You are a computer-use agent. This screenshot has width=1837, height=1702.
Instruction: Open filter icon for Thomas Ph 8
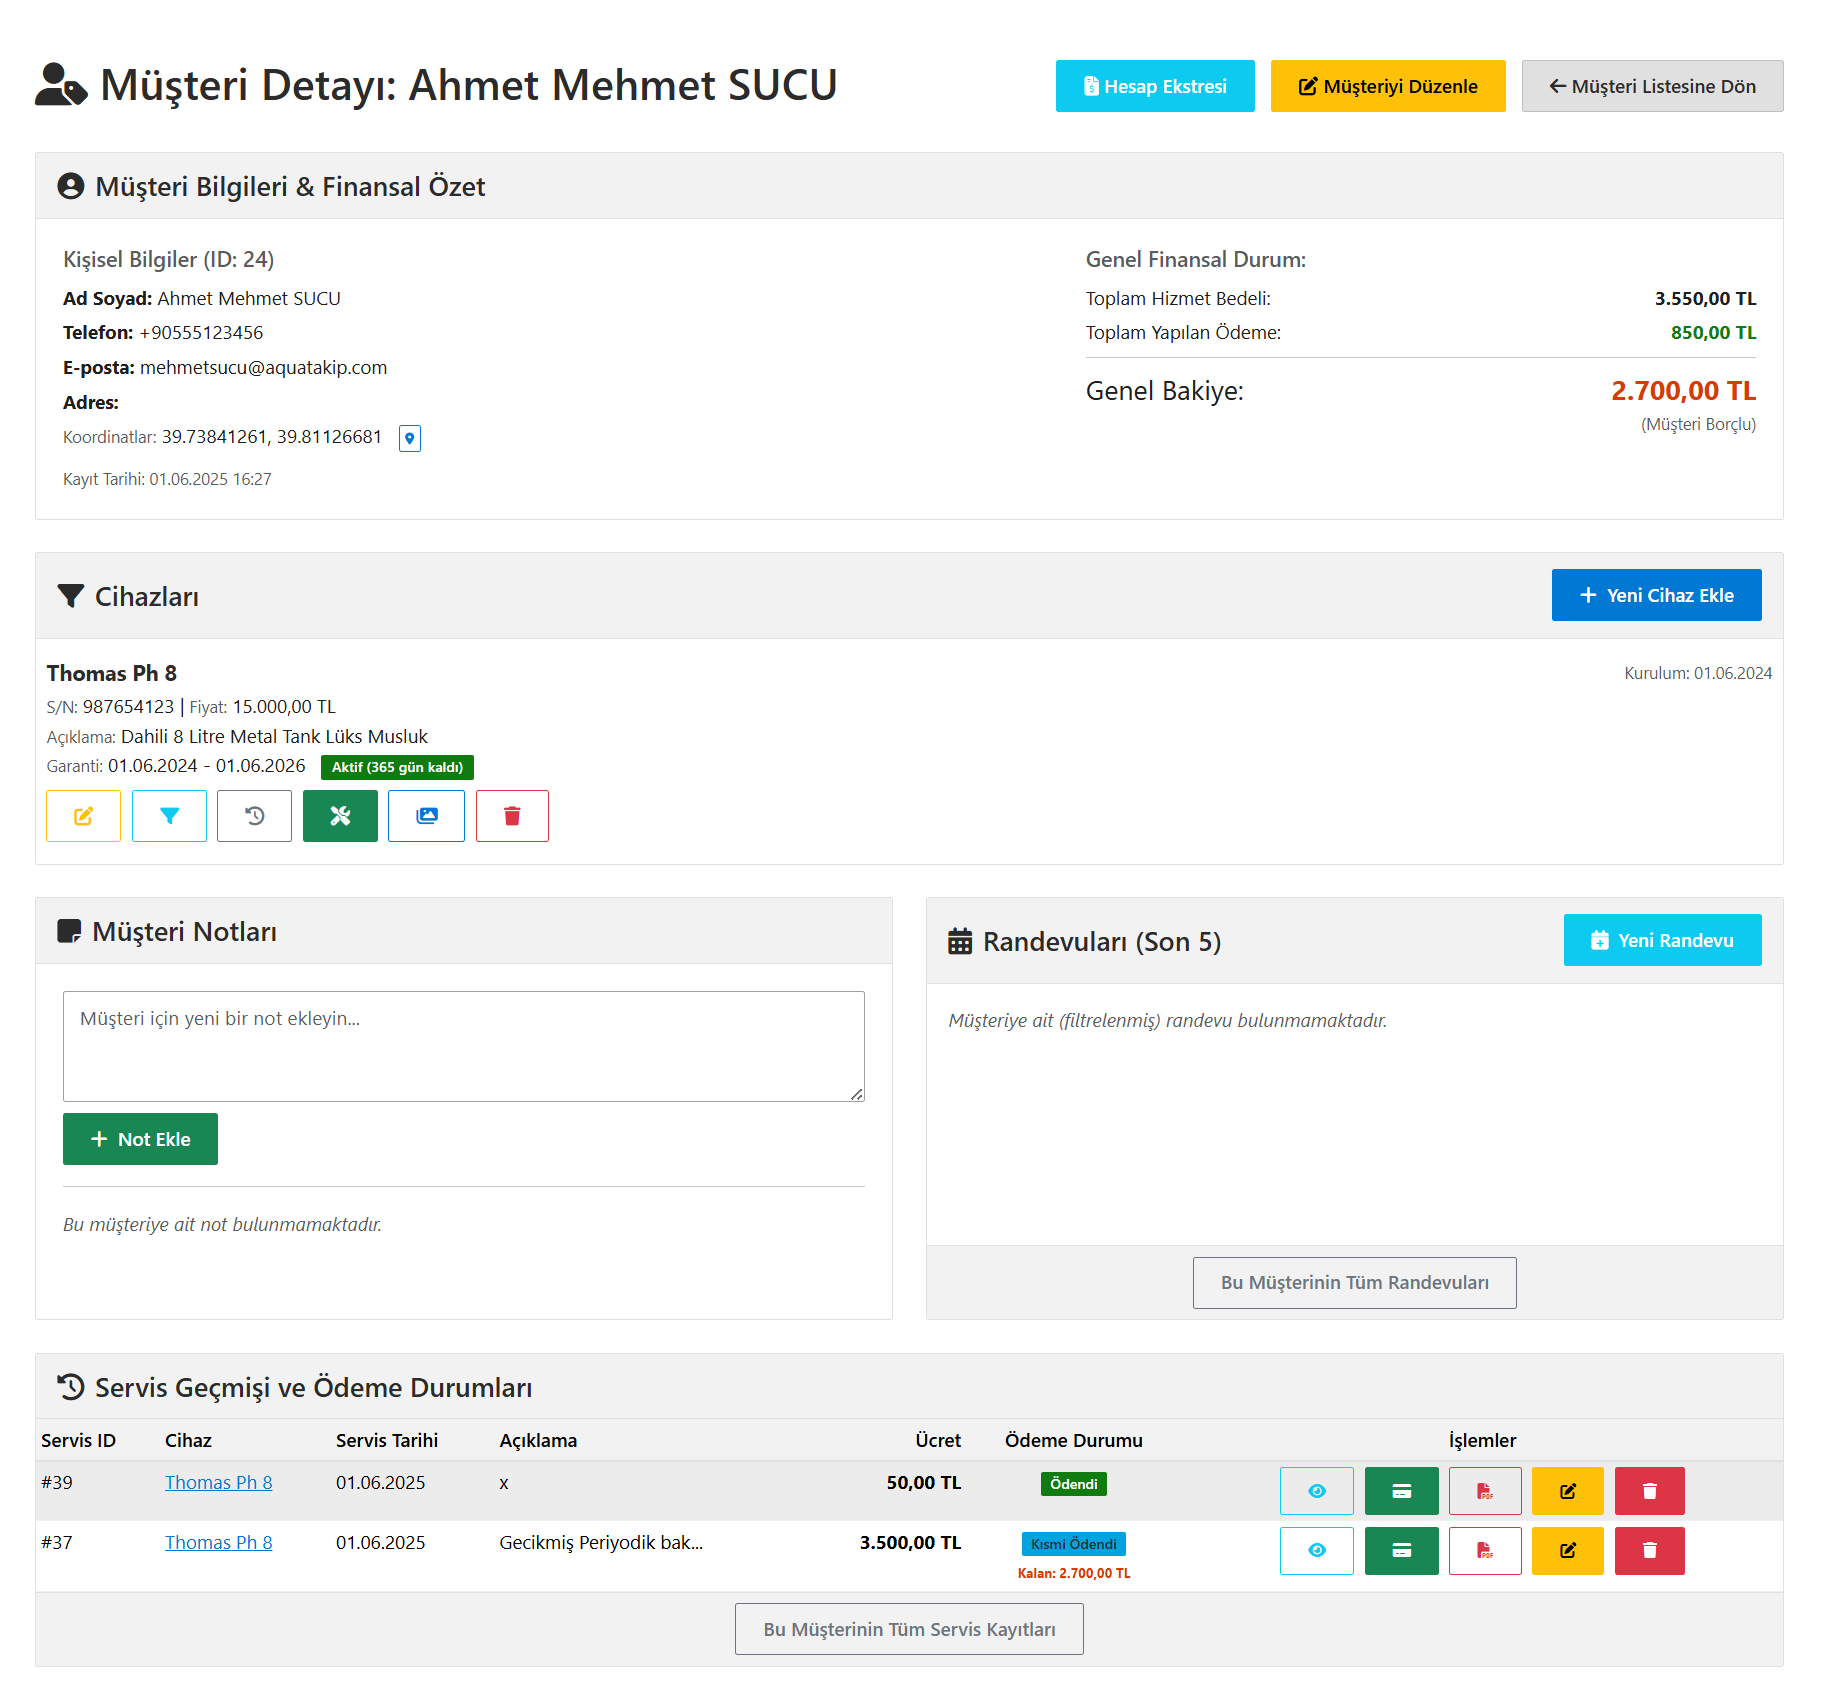(169, 816)
